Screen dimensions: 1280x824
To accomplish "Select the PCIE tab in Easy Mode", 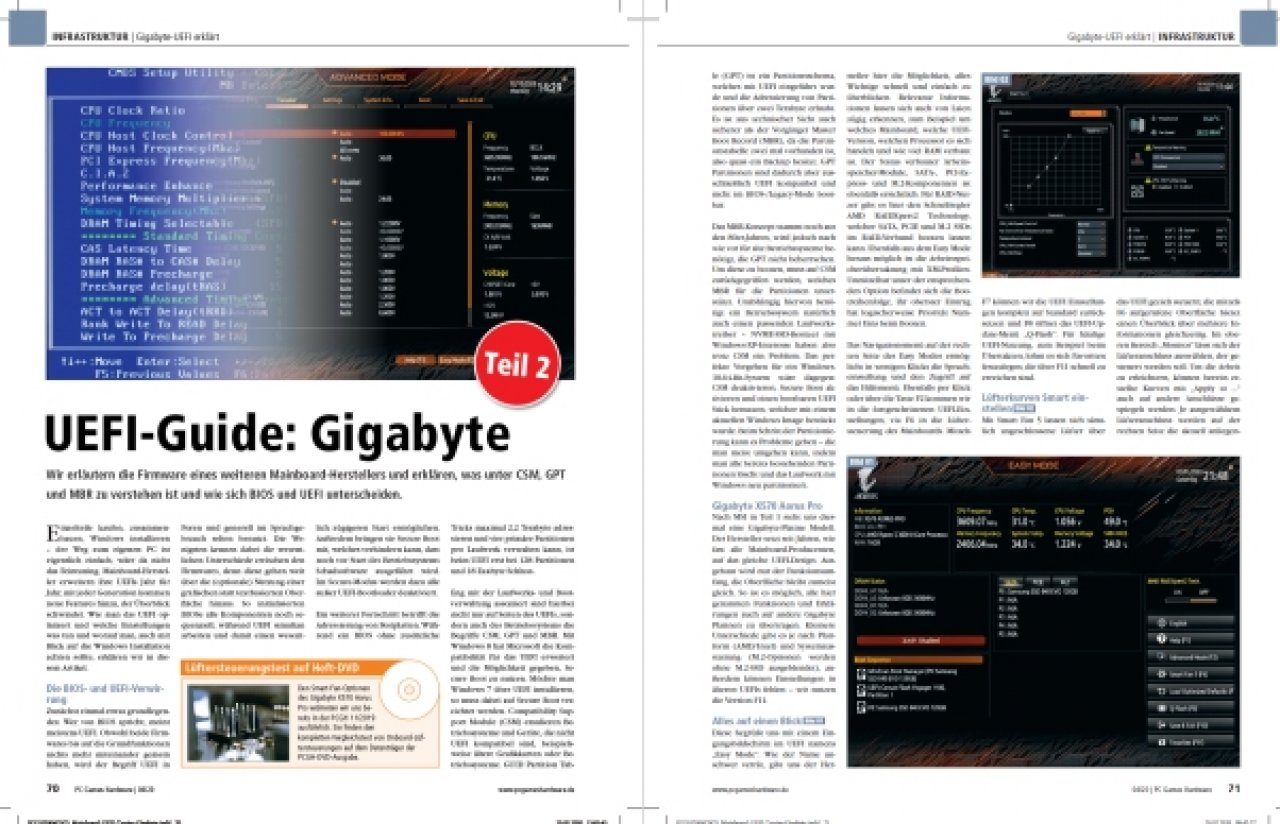I will [1038, 582].
